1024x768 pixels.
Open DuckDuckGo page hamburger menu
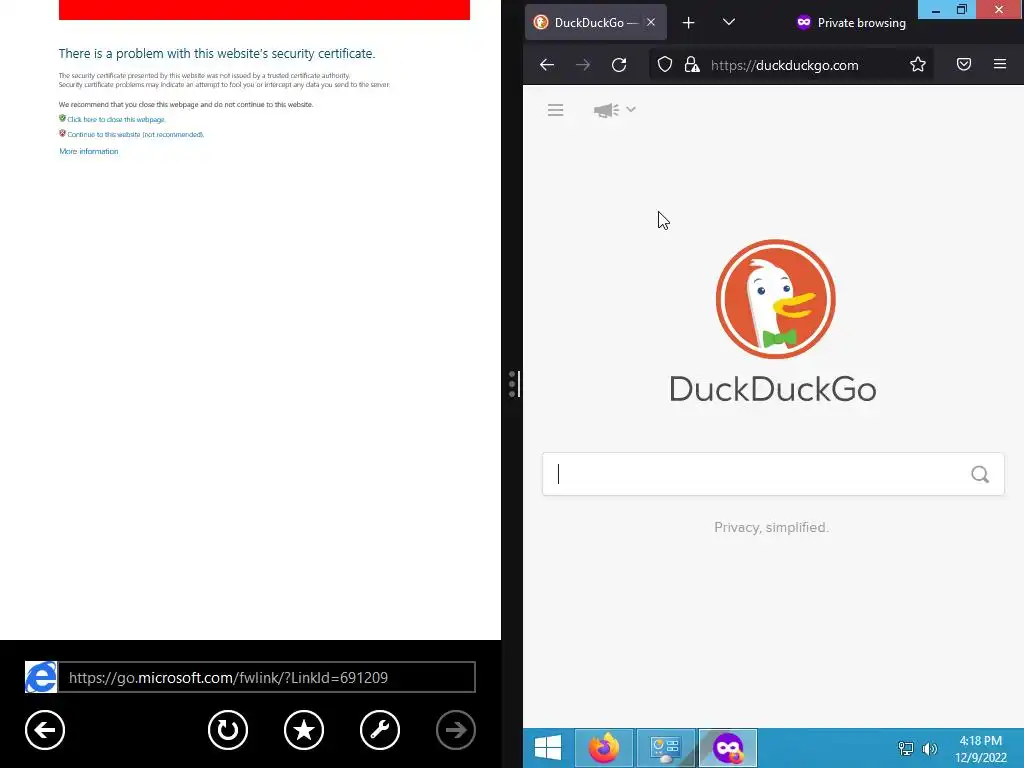(x=556, y=110)
